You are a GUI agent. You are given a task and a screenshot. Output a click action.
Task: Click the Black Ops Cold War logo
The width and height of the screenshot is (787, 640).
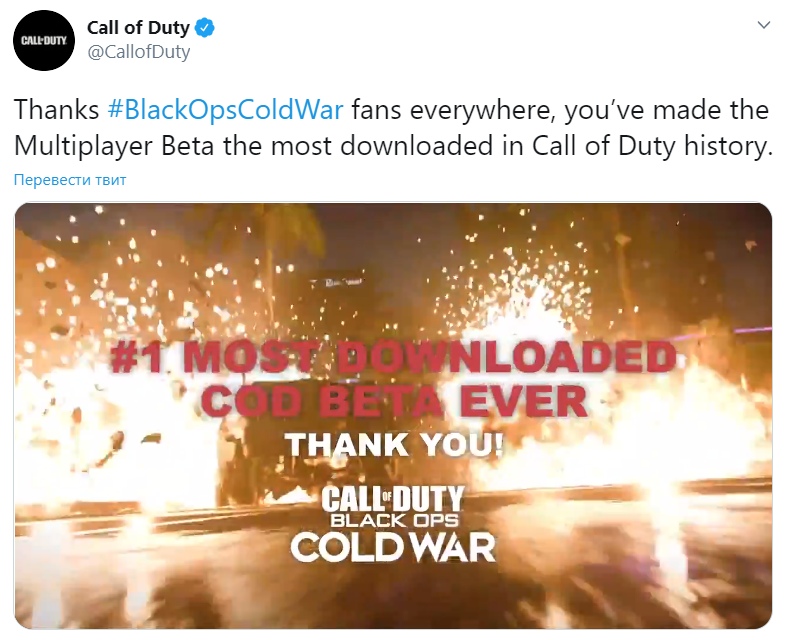click(x=392, y=523)
